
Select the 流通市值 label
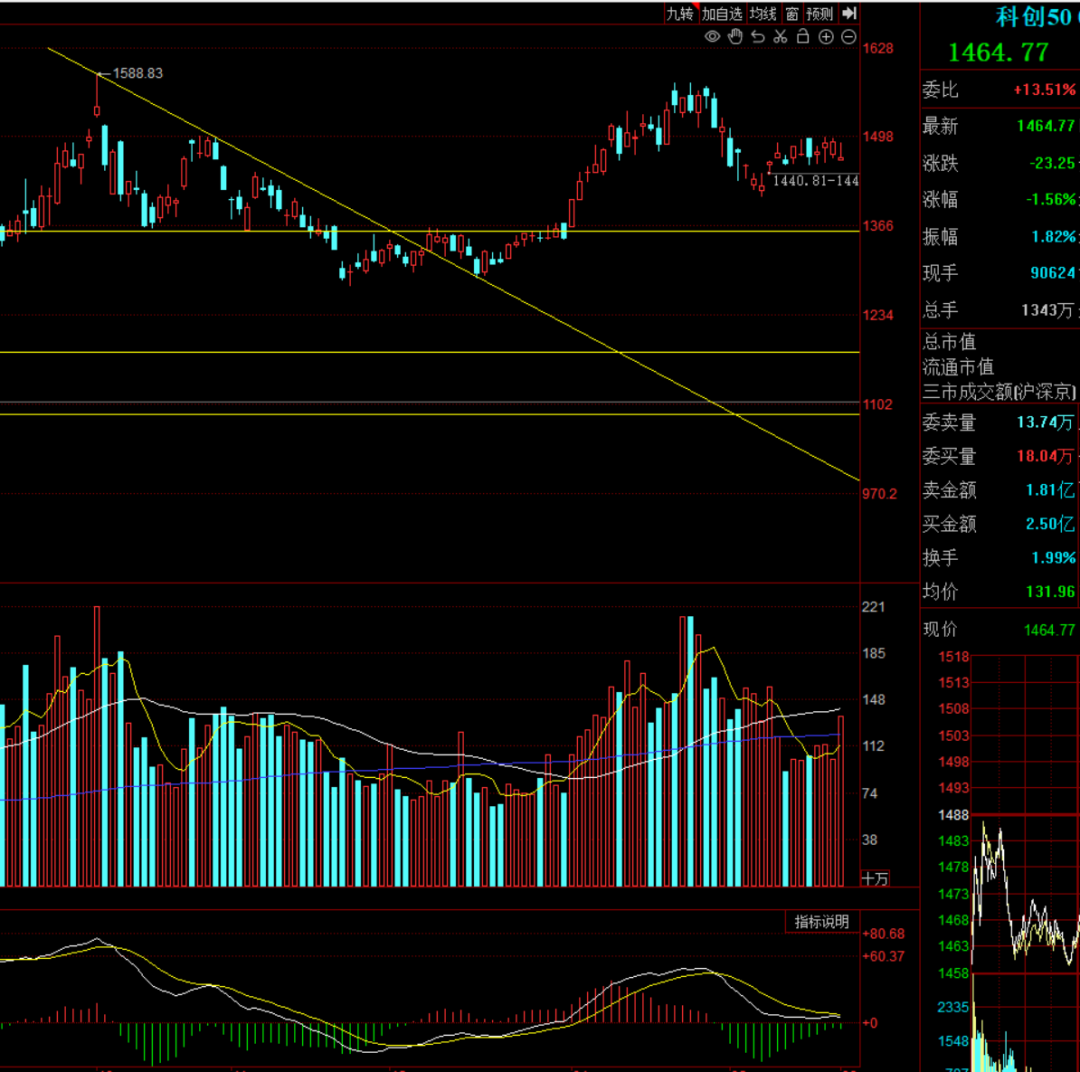coord(958,367)
